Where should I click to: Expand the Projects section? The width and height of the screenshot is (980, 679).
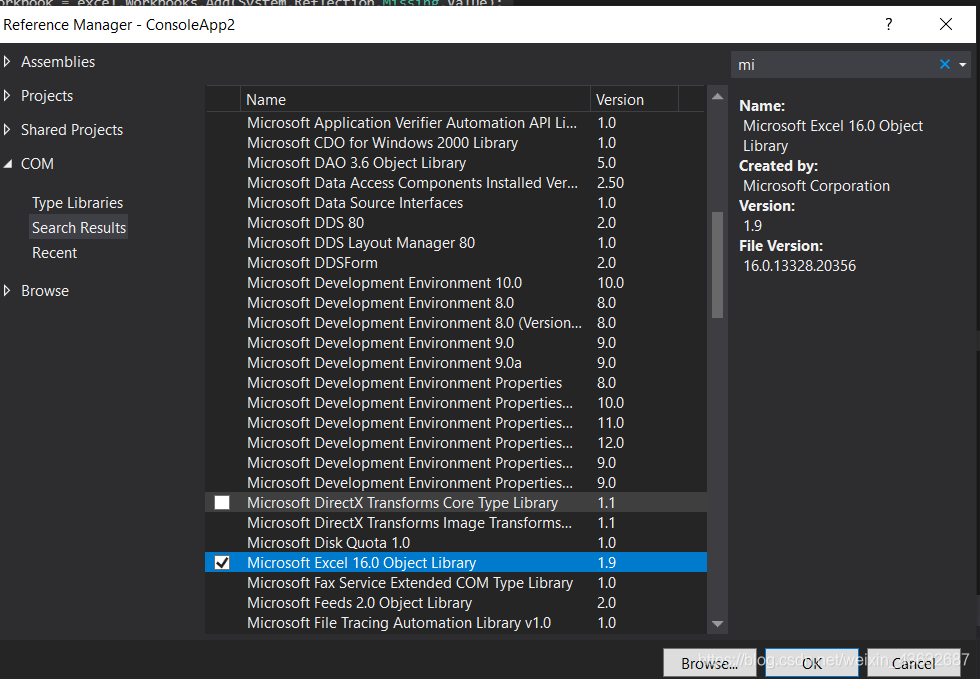8,96
